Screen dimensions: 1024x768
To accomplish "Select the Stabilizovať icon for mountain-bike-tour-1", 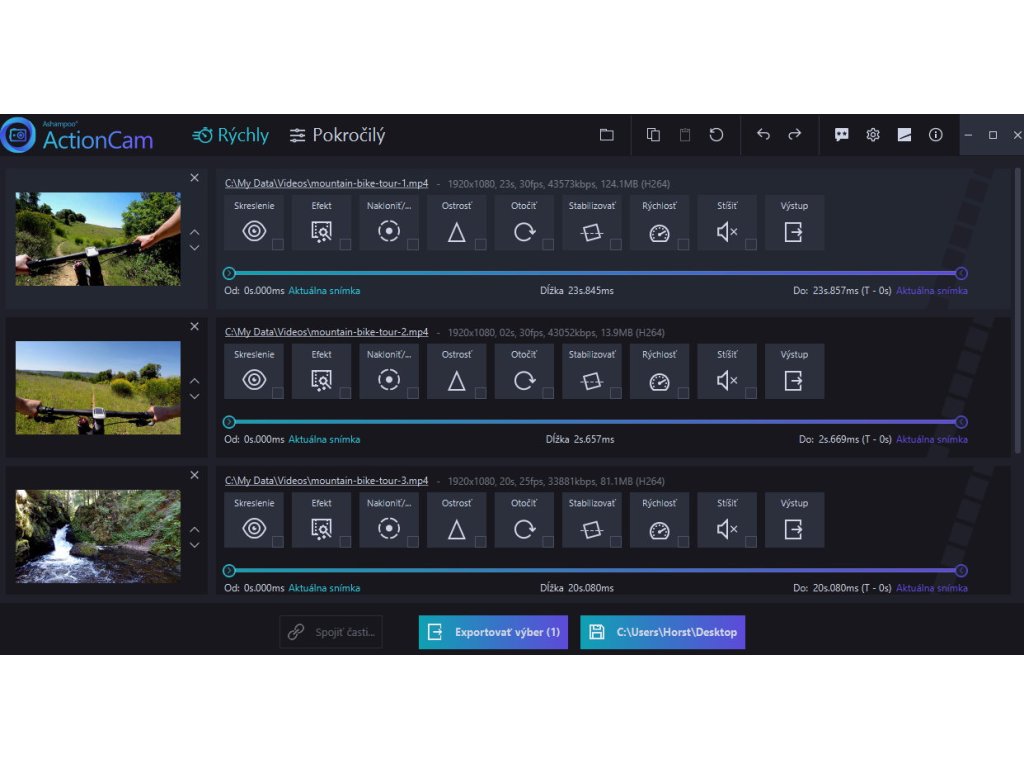I will [592, 232].
